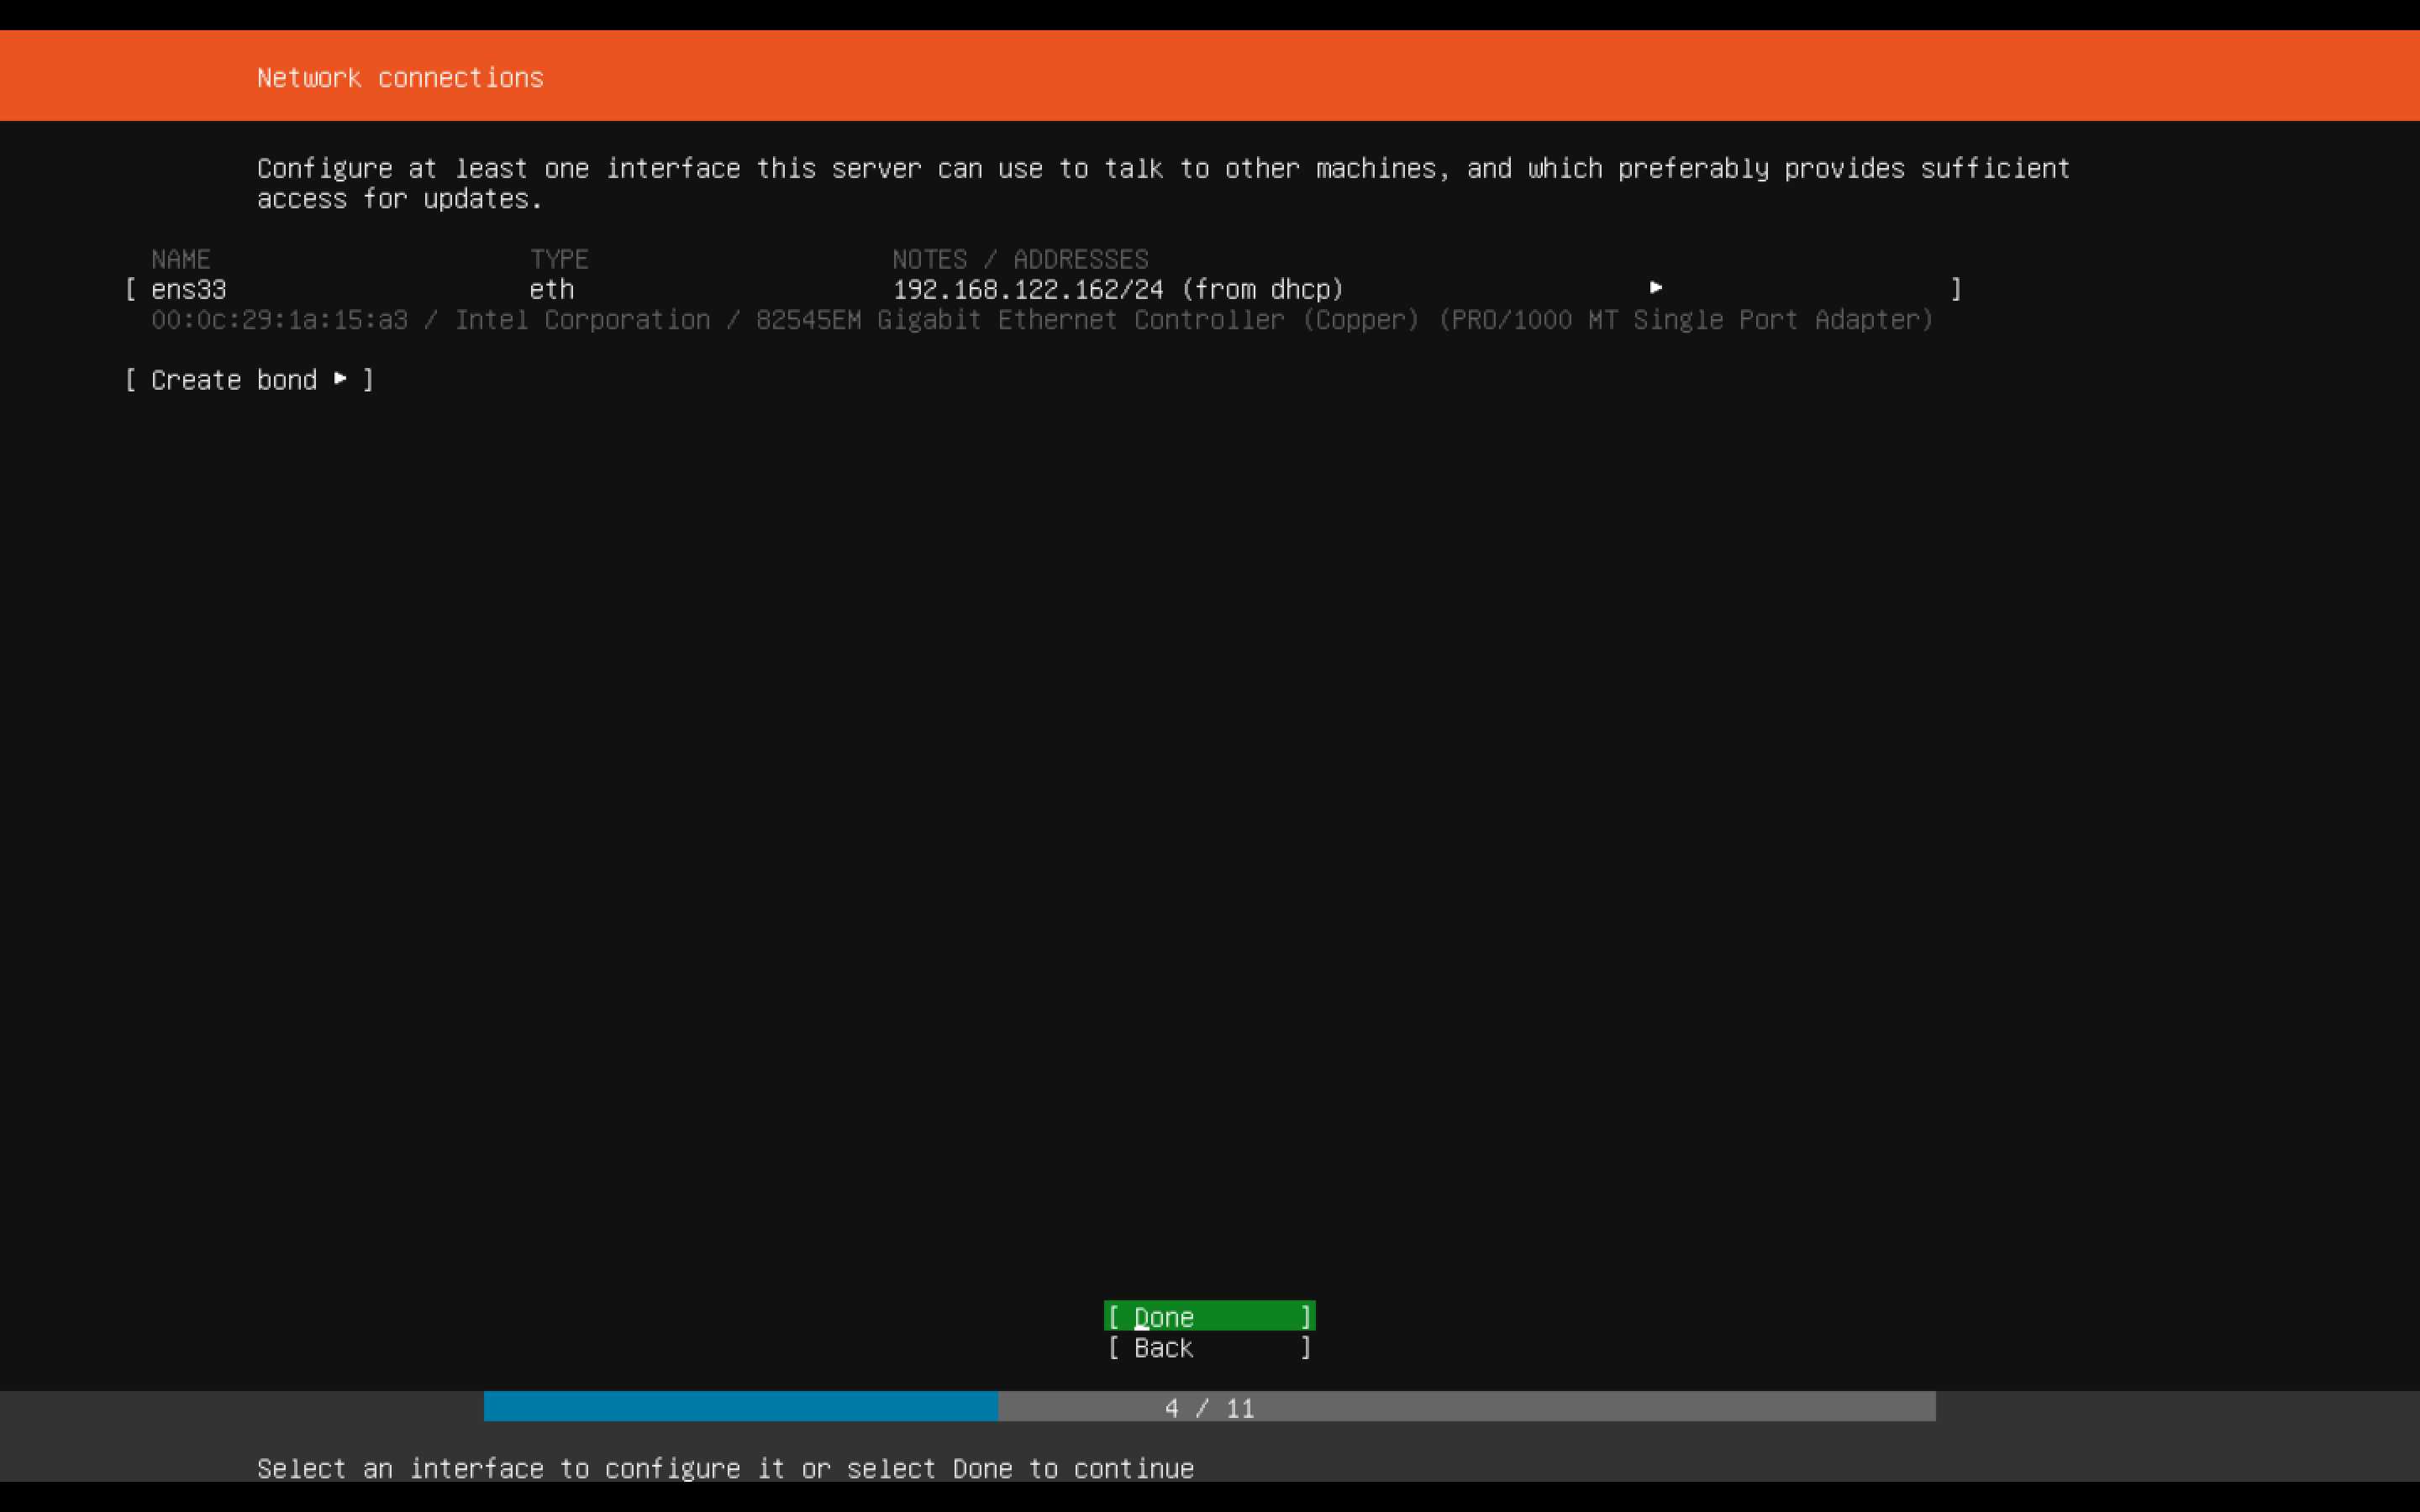This screenshot has height=1512, width=2420.
Task: Click the help text about selecting an interface
Action: tap(725, 1468)
